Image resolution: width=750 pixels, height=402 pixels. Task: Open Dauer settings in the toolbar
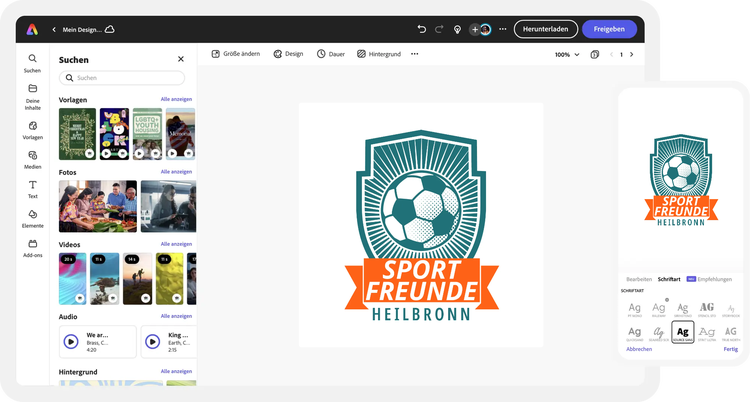pos(331,54)
